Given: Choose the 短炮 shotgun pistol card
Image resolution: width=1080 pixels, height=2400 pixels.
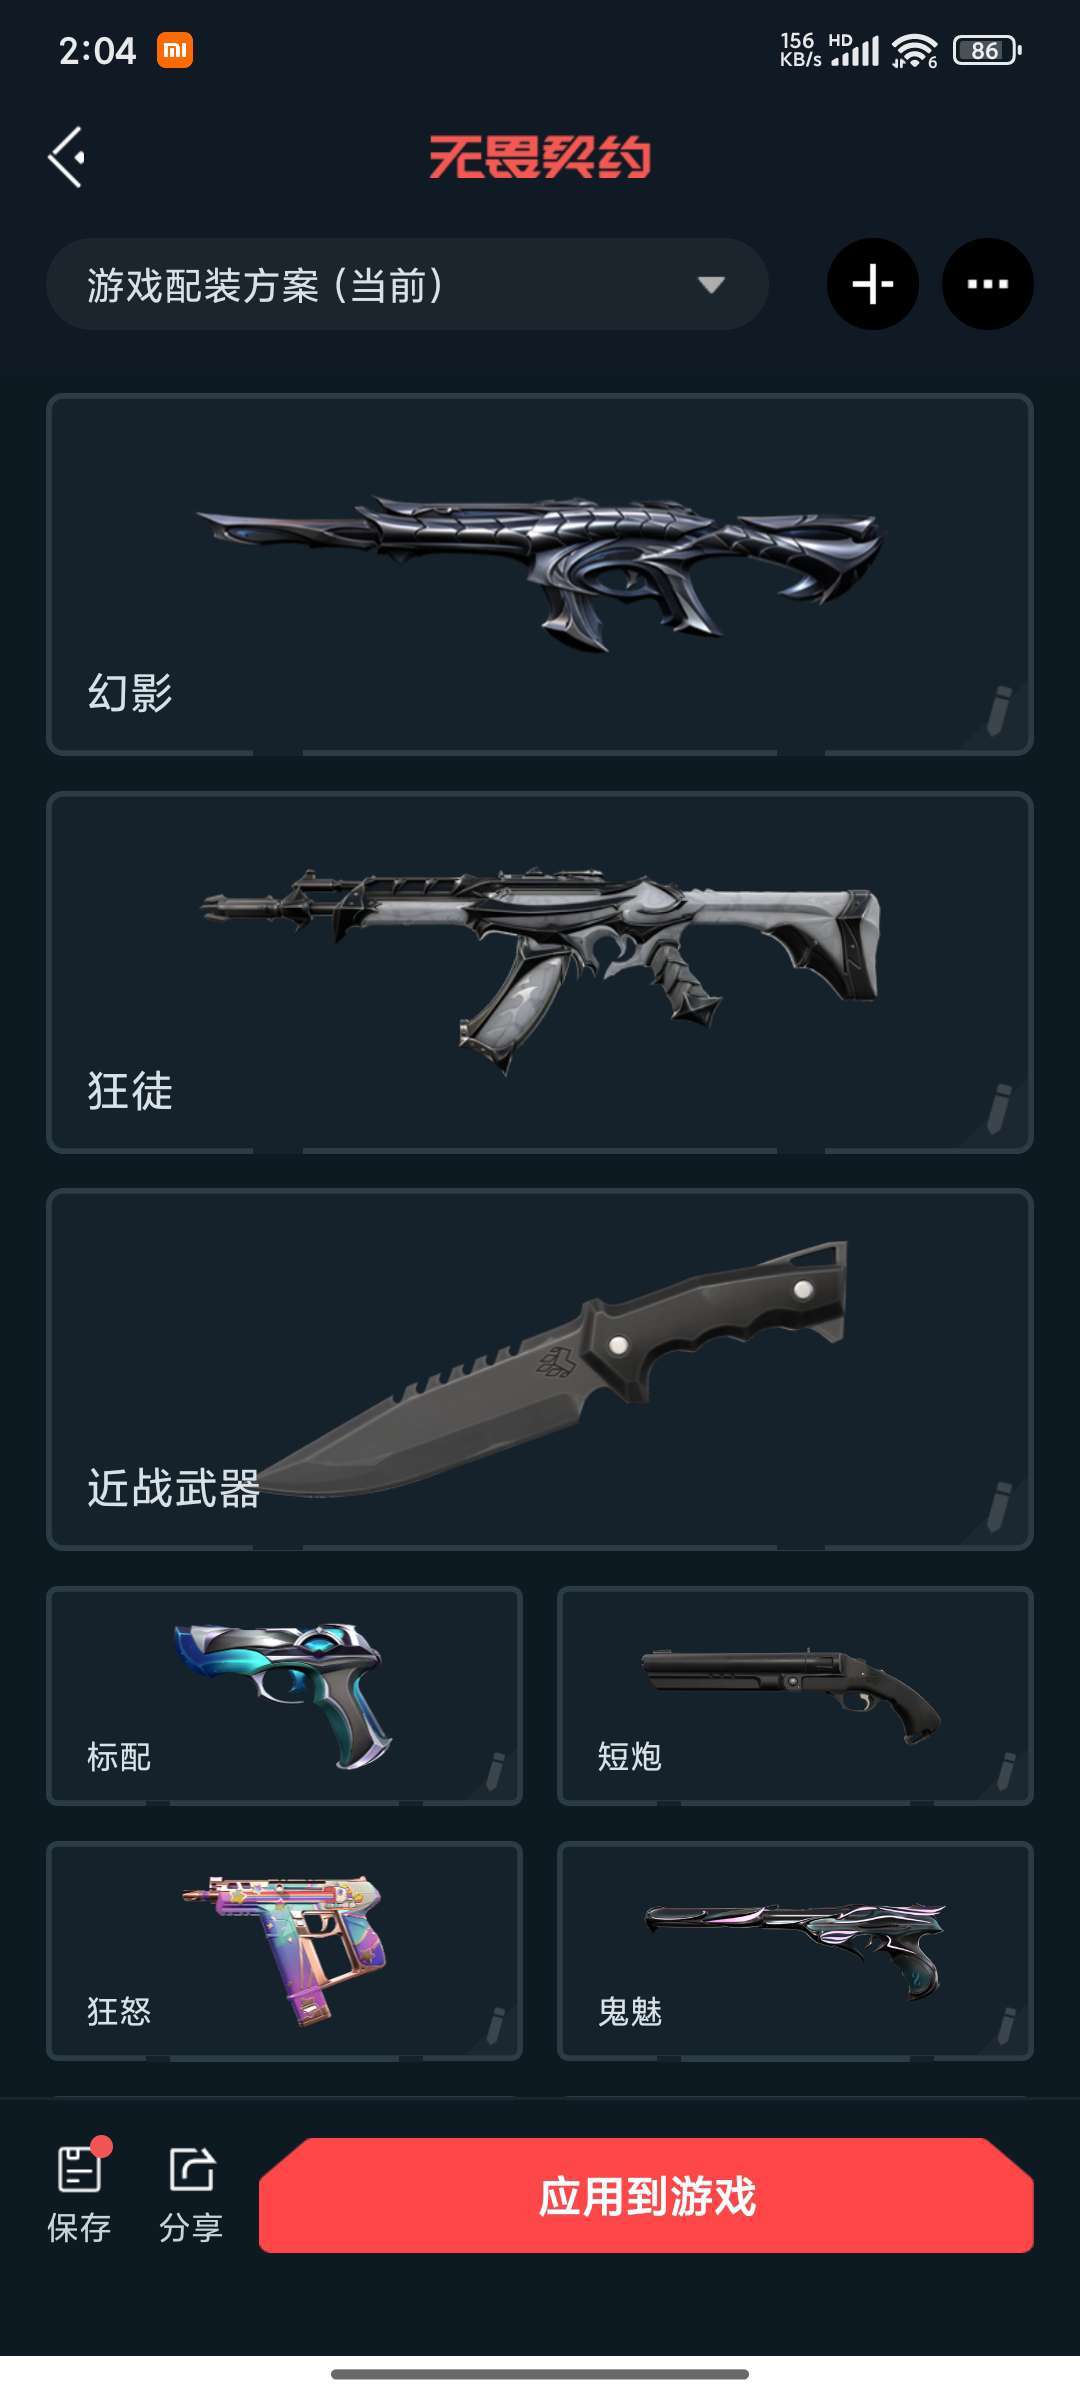Looking at the screenshot, I should pos(795,1695).
